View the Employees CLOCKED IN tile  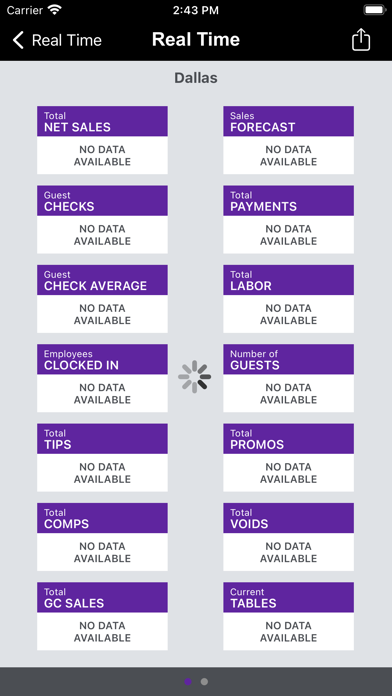(102, 378)
